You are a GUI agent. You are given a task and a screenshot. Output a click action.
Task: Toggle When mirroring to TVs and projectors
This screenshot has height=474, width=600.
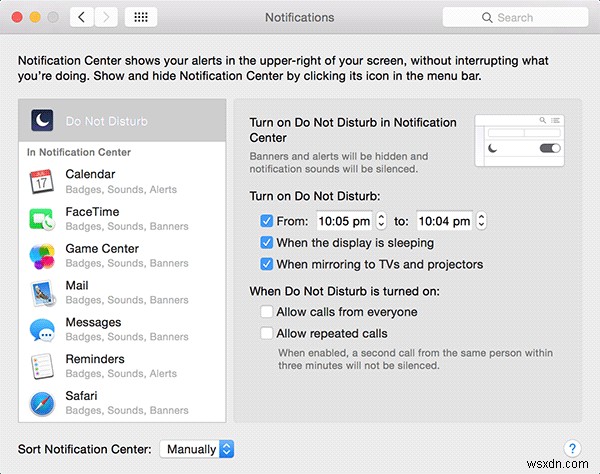click(x=266, y=264)
